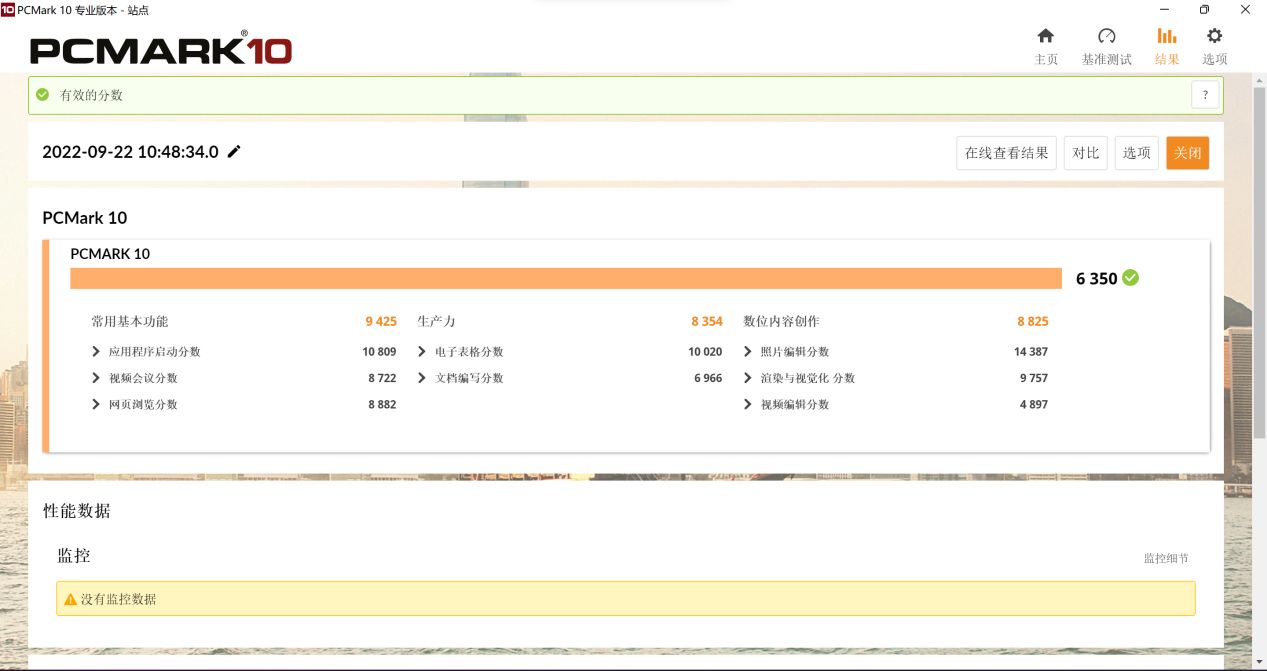The width and height of the screenshot is (1267, 671).
Task: Restore the window with title bar restore button
Action: [1204, 9]
